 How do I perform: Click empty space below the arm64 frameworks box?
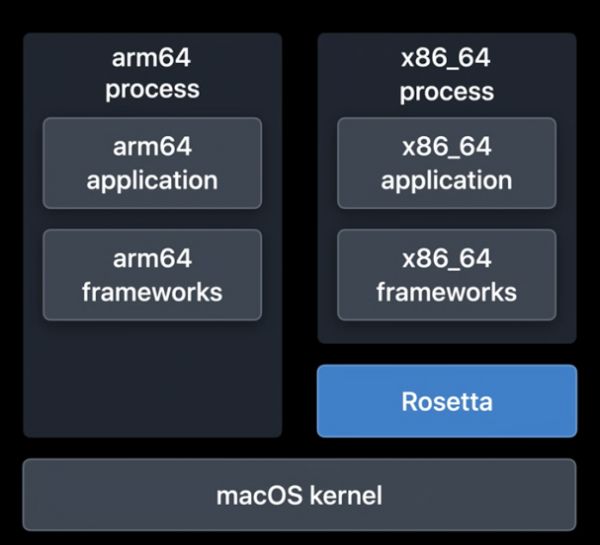(152, 380)
